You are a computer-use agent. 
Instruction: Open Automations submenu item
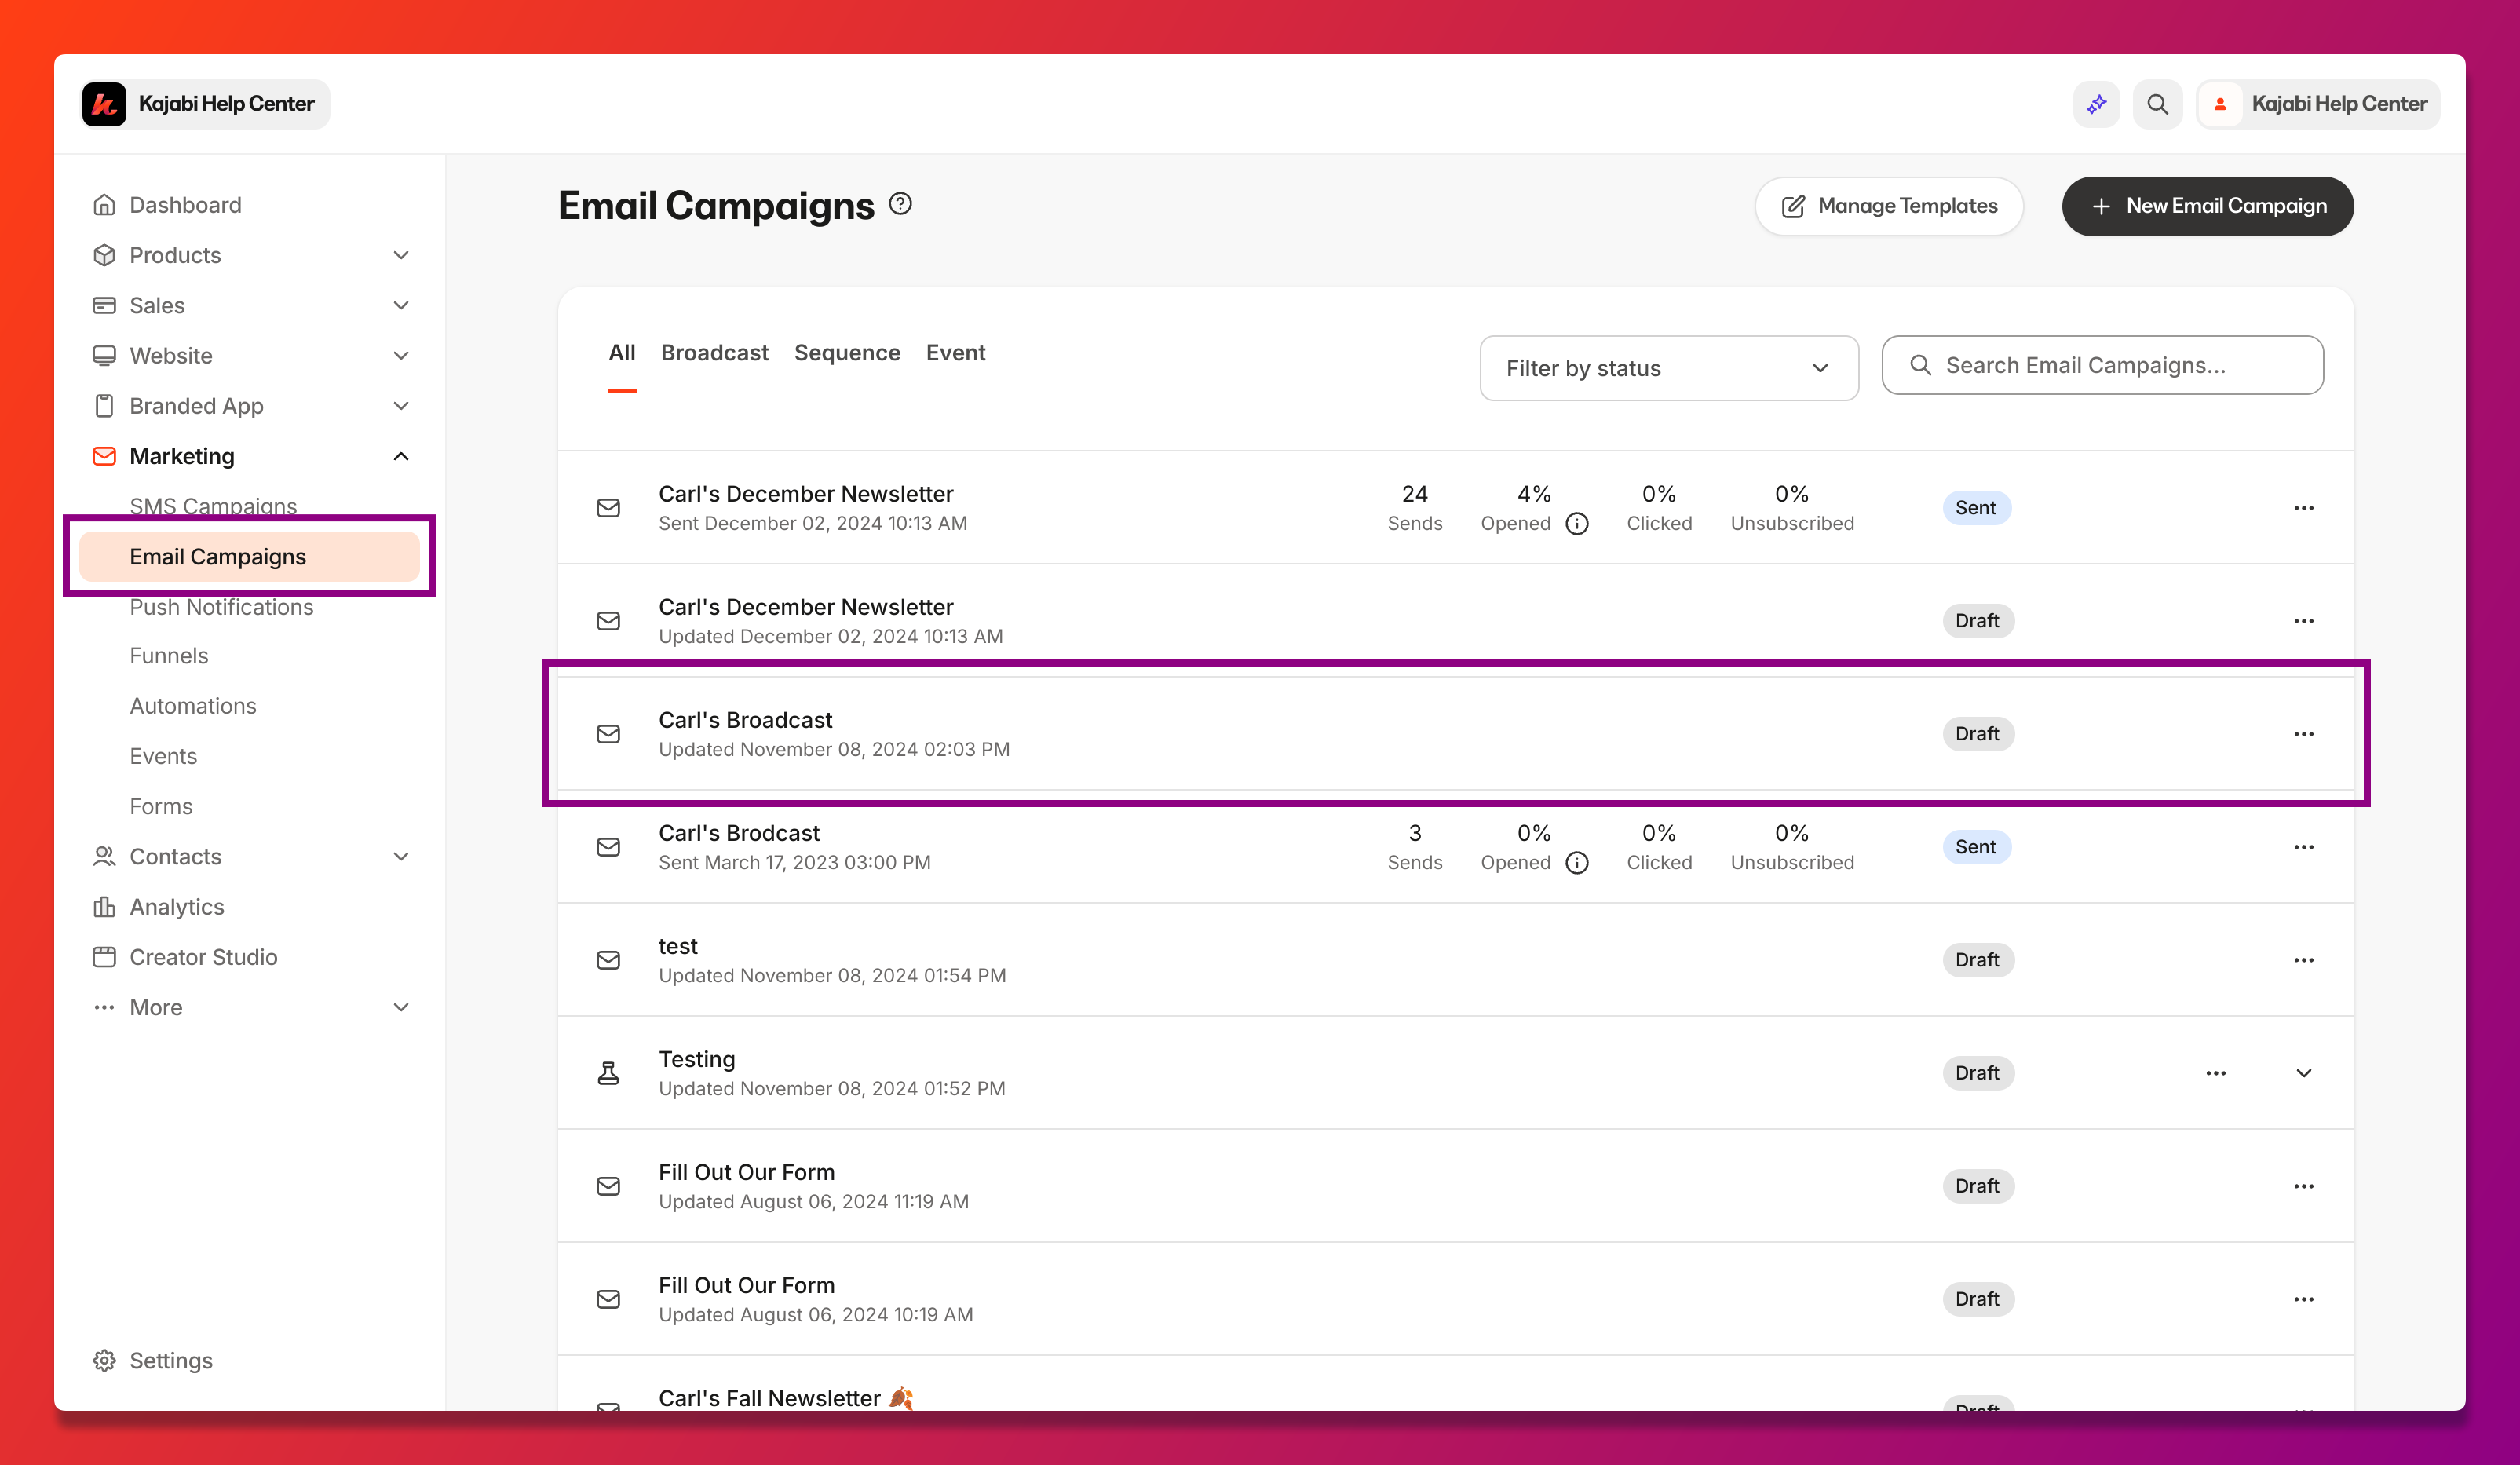193,706
